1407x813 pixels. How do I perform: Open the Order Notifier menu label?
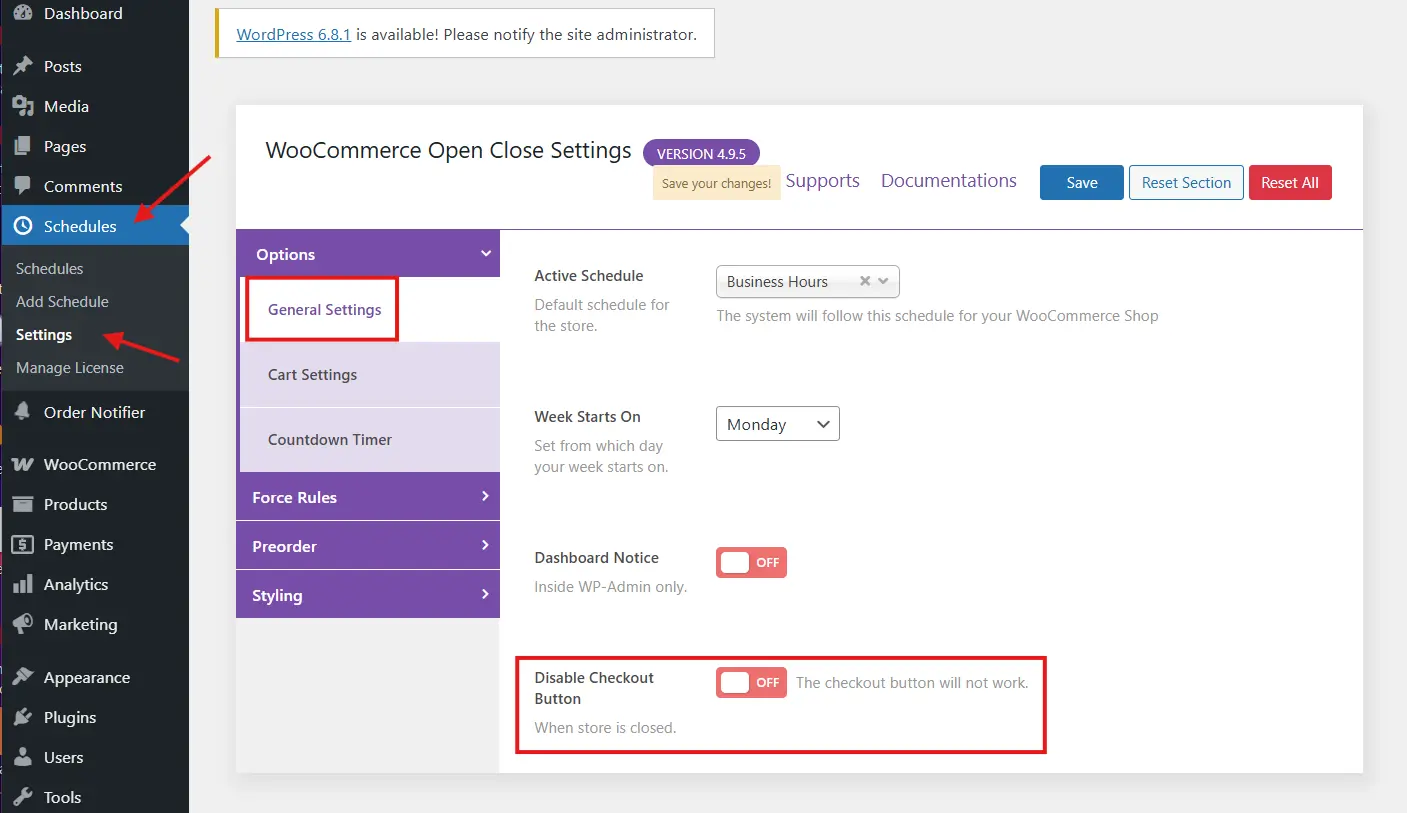click(x=95, y=413)
